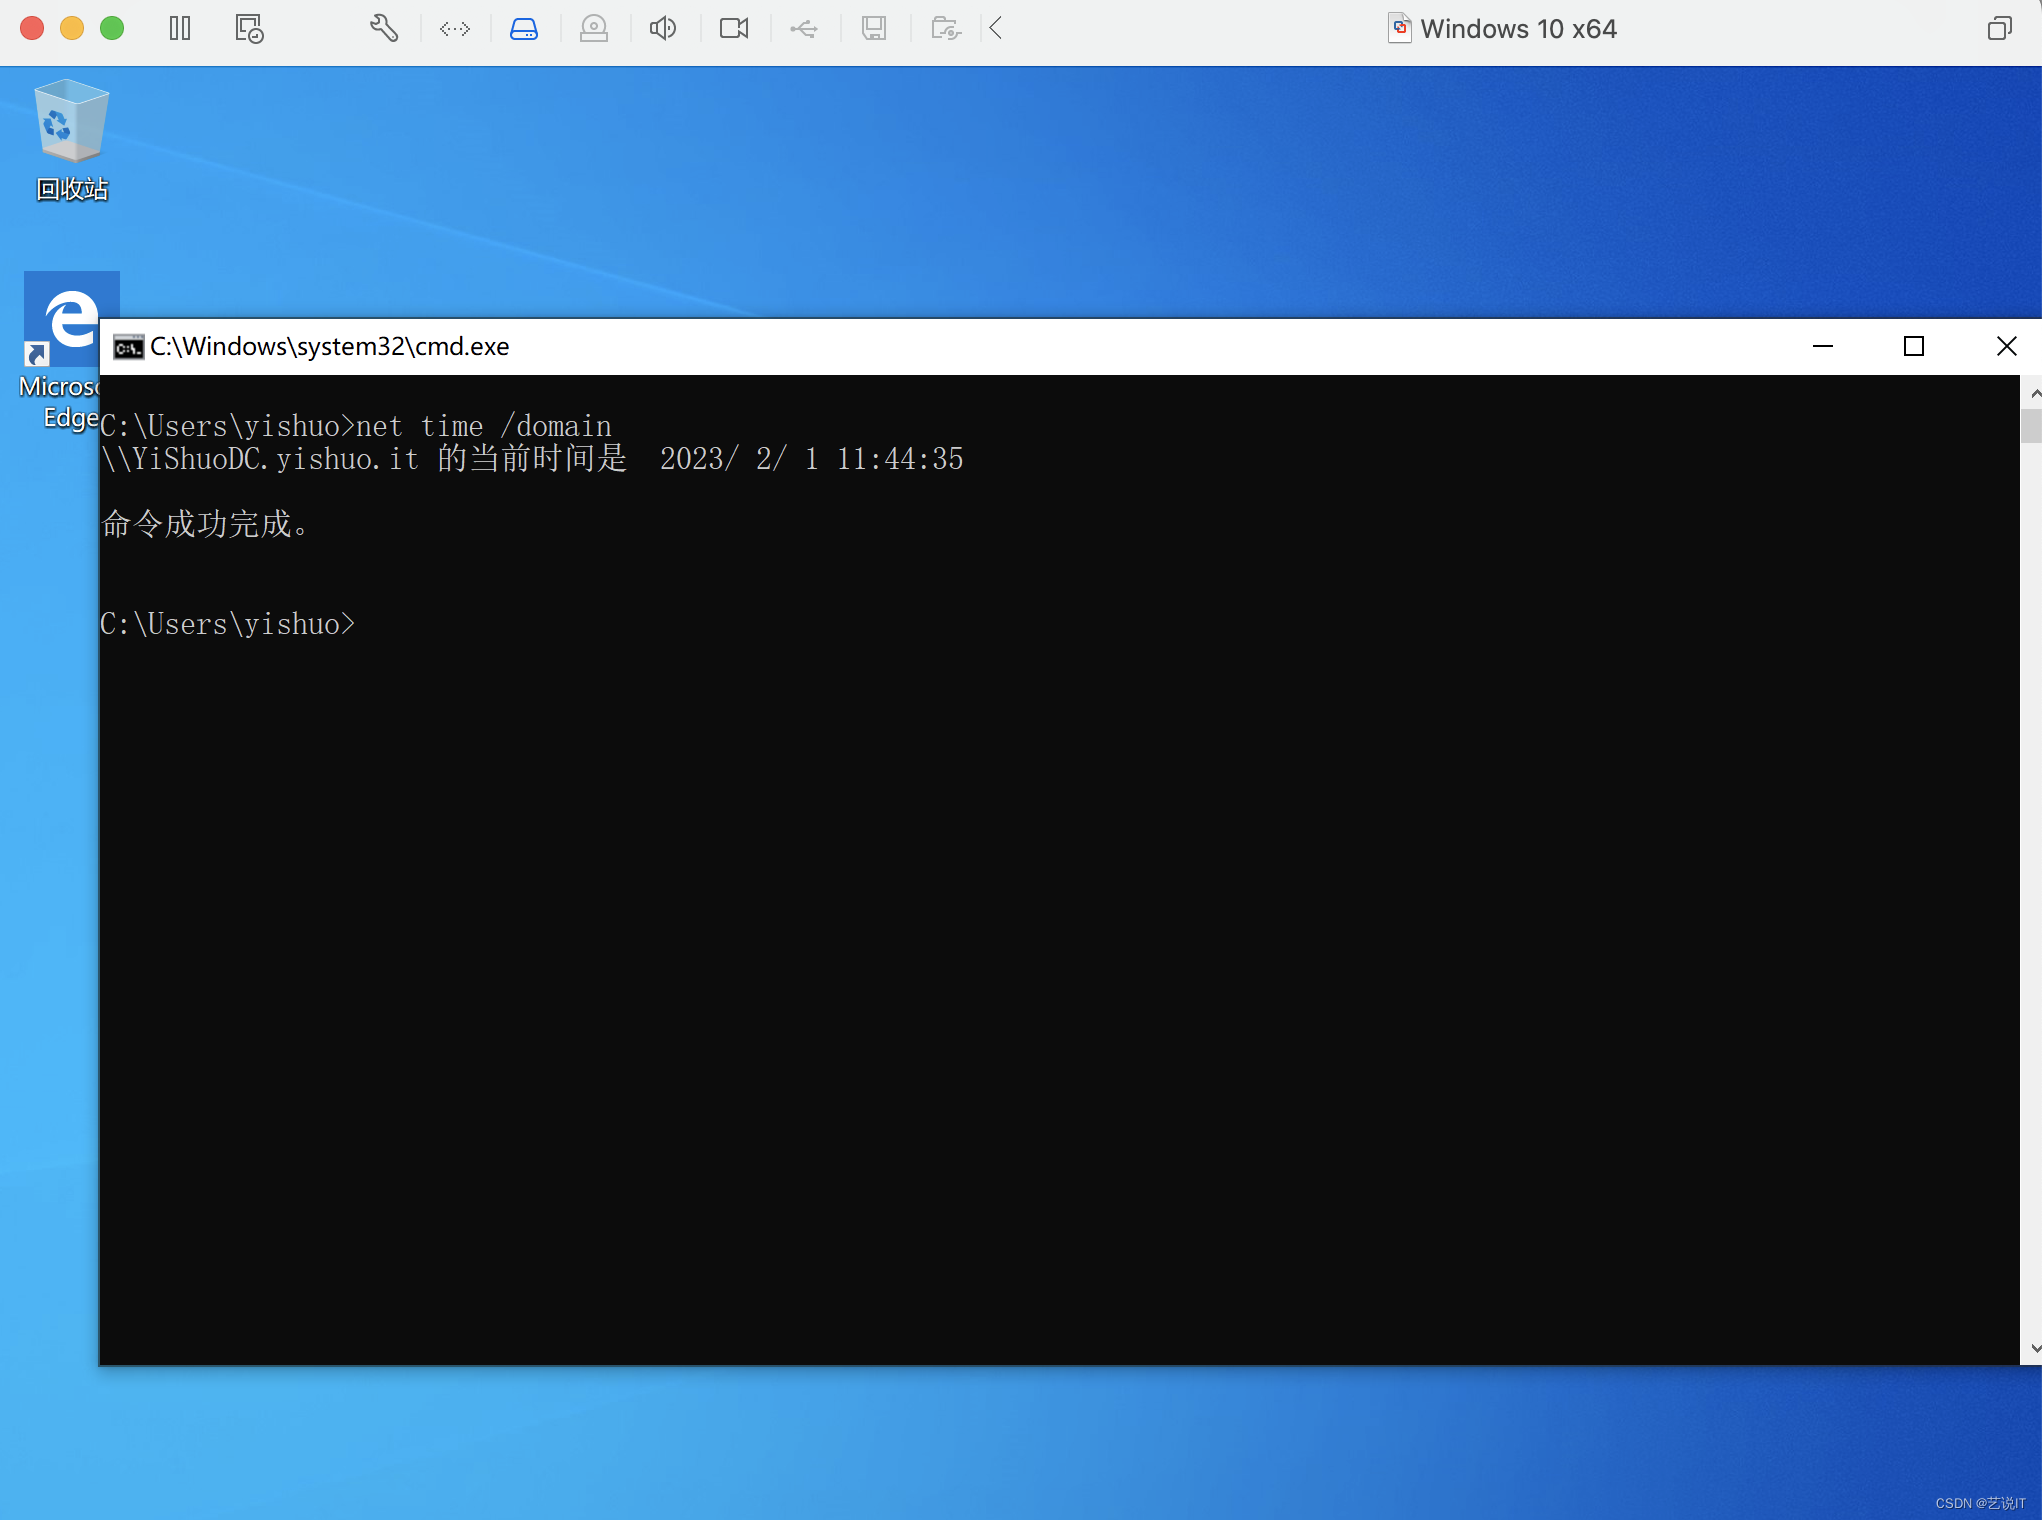Click the C:\Windows\system32\cmd.exe title text
Screen dimensions: 2042x1520
(x=330, y=346)
